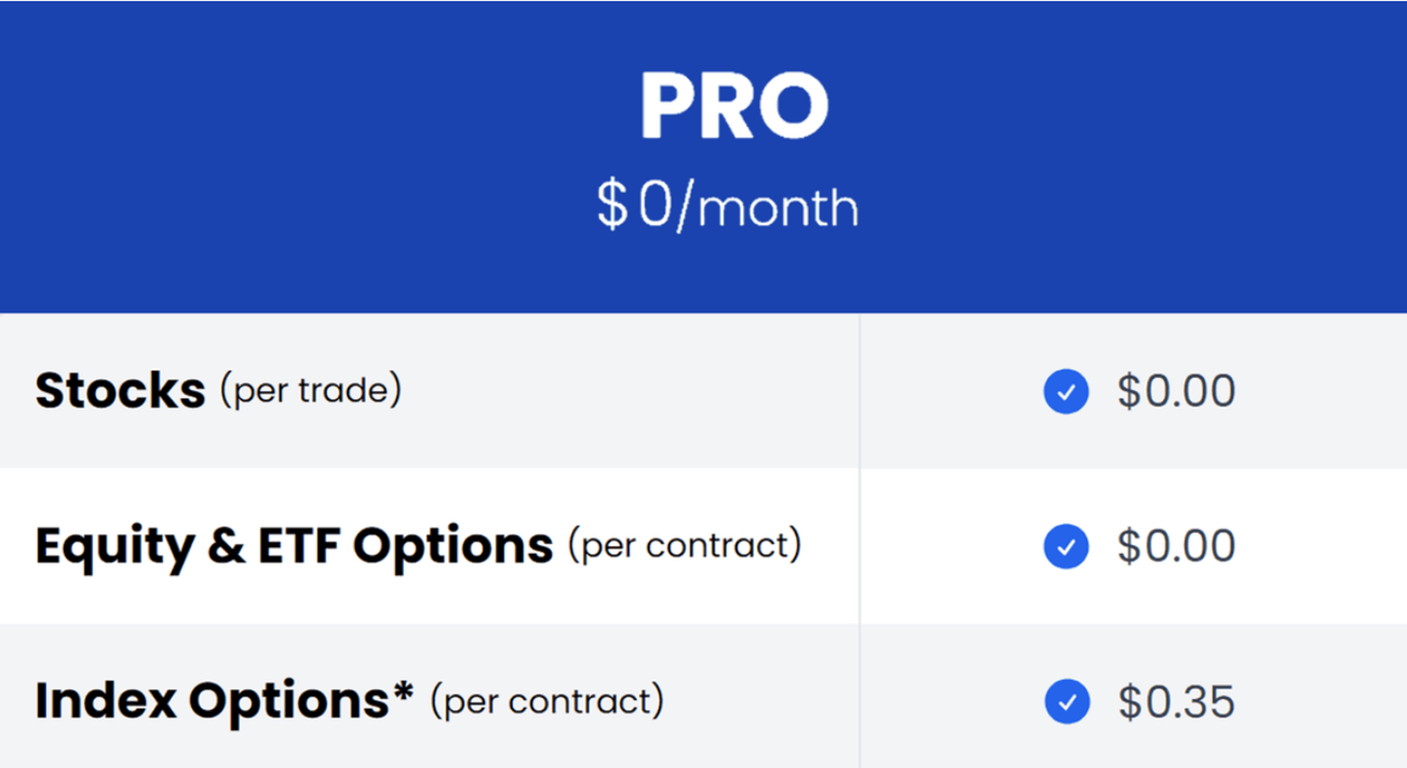
Task: Click "(per contract)" beside Index Options
Action: click(547, 701)
